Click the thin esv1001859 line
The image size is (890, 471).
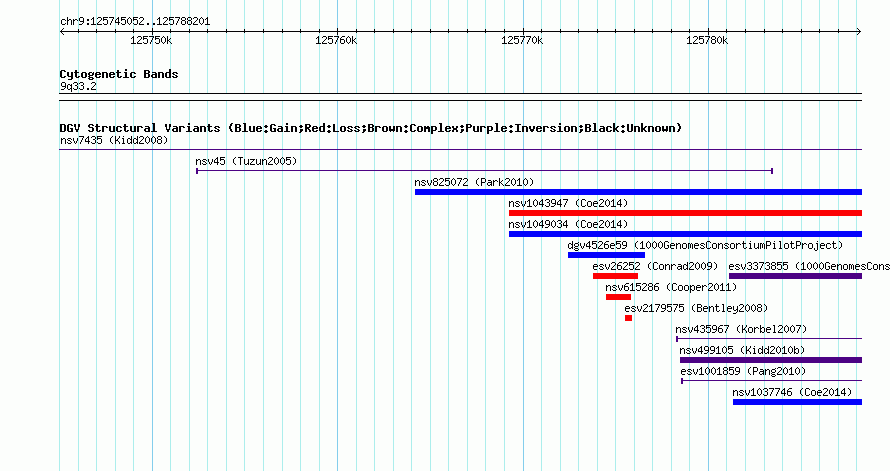pyautogui.click(x=772, y=381)
